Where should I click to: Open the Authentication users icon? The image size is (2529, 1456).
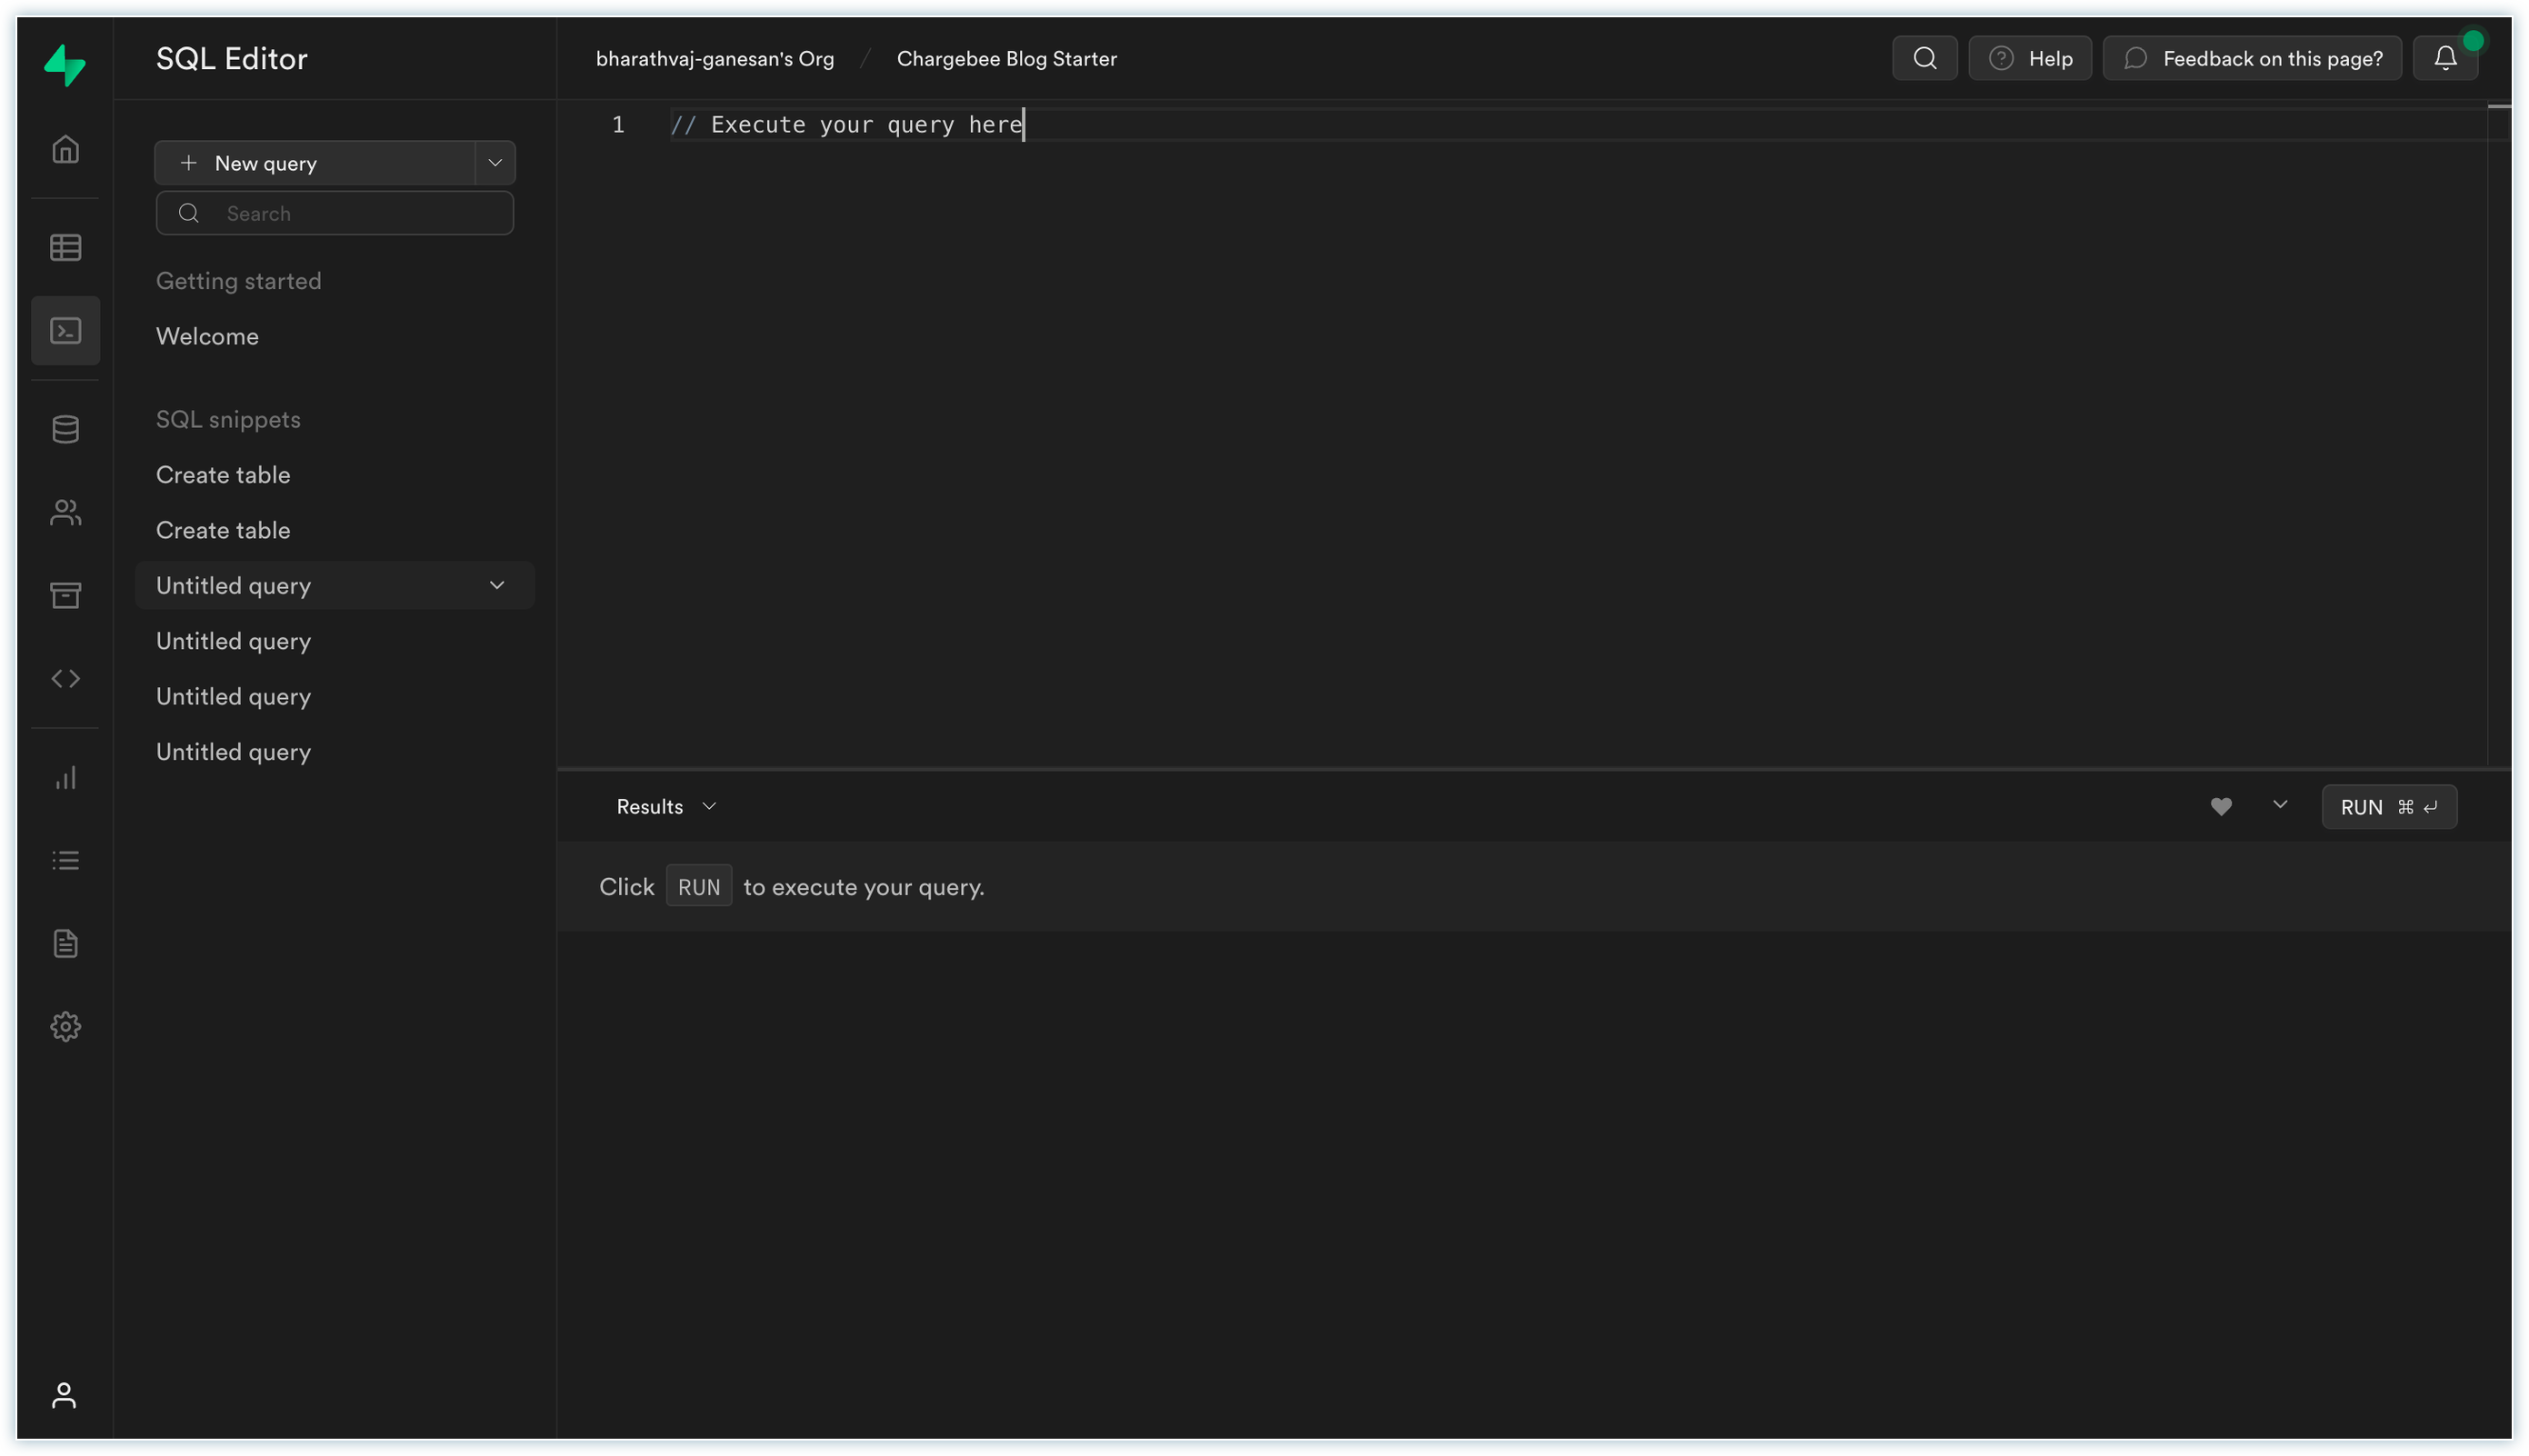tap(66, 513)
